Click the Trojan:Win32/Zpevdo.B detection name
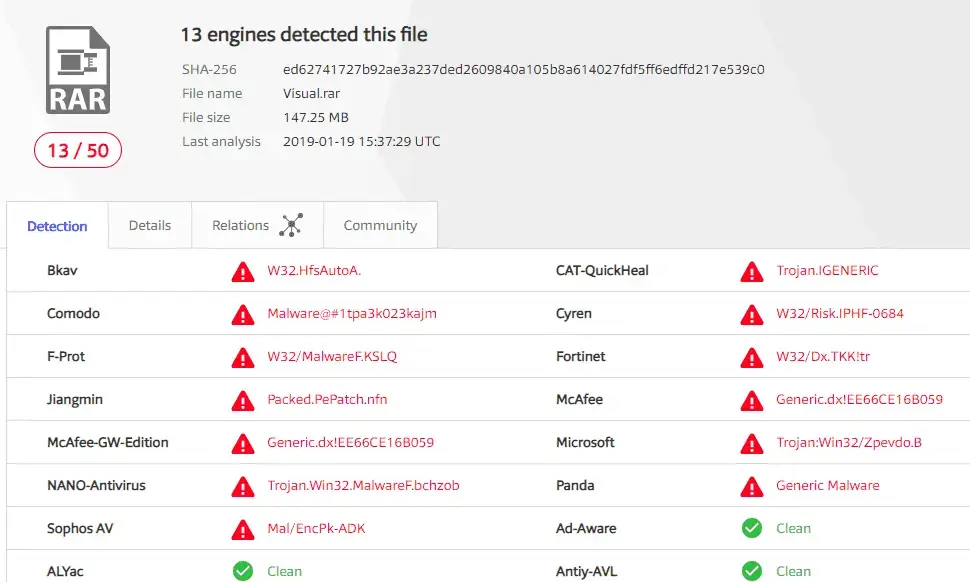Image resolution: width=970 pixels, height=582 pixels. pyautogui.click(x=848, y=443)
